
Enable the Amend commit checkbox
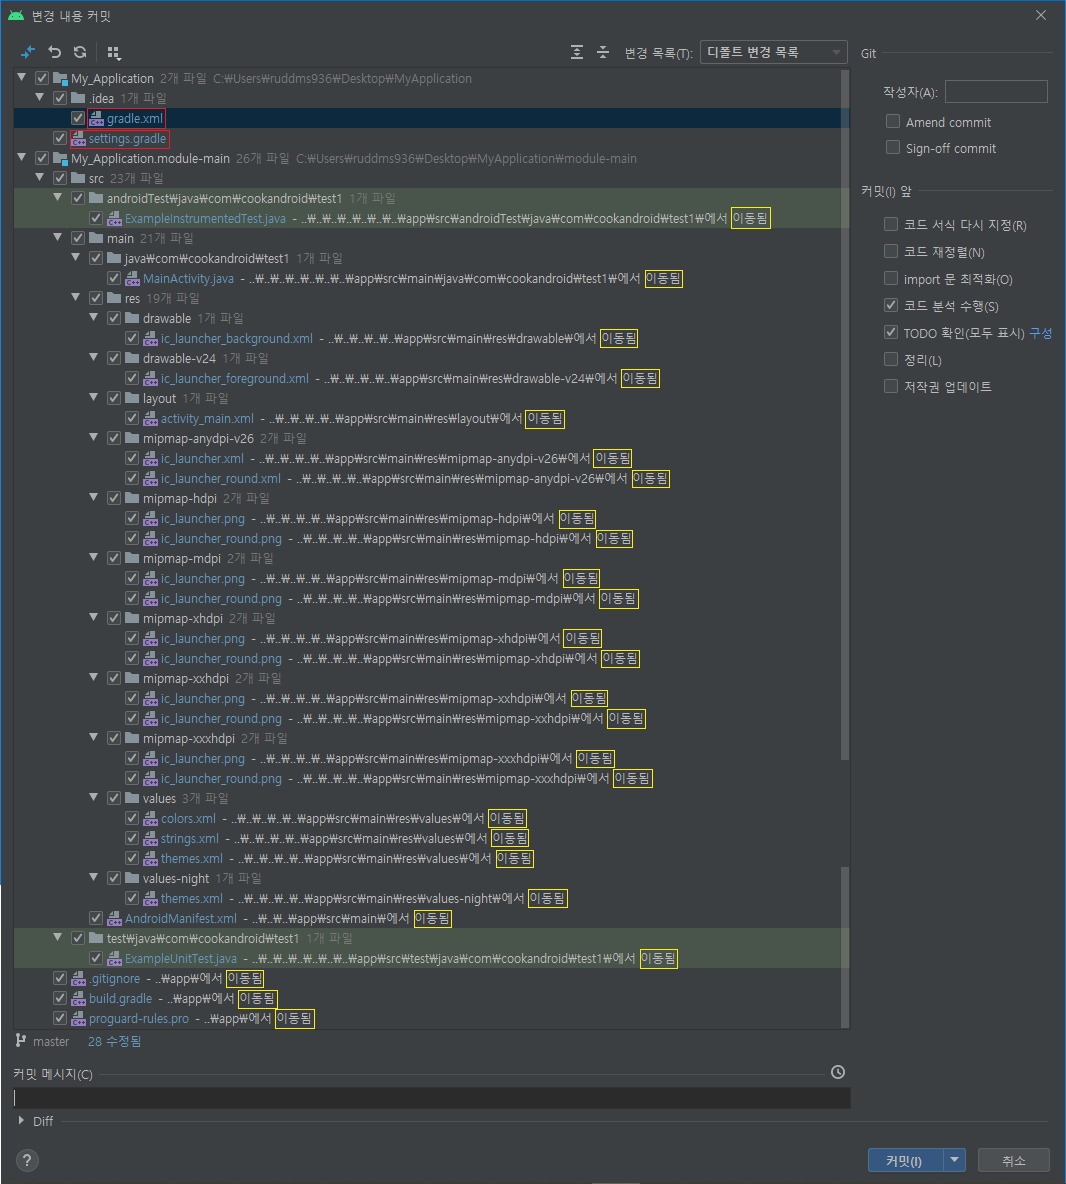[893, 122]
